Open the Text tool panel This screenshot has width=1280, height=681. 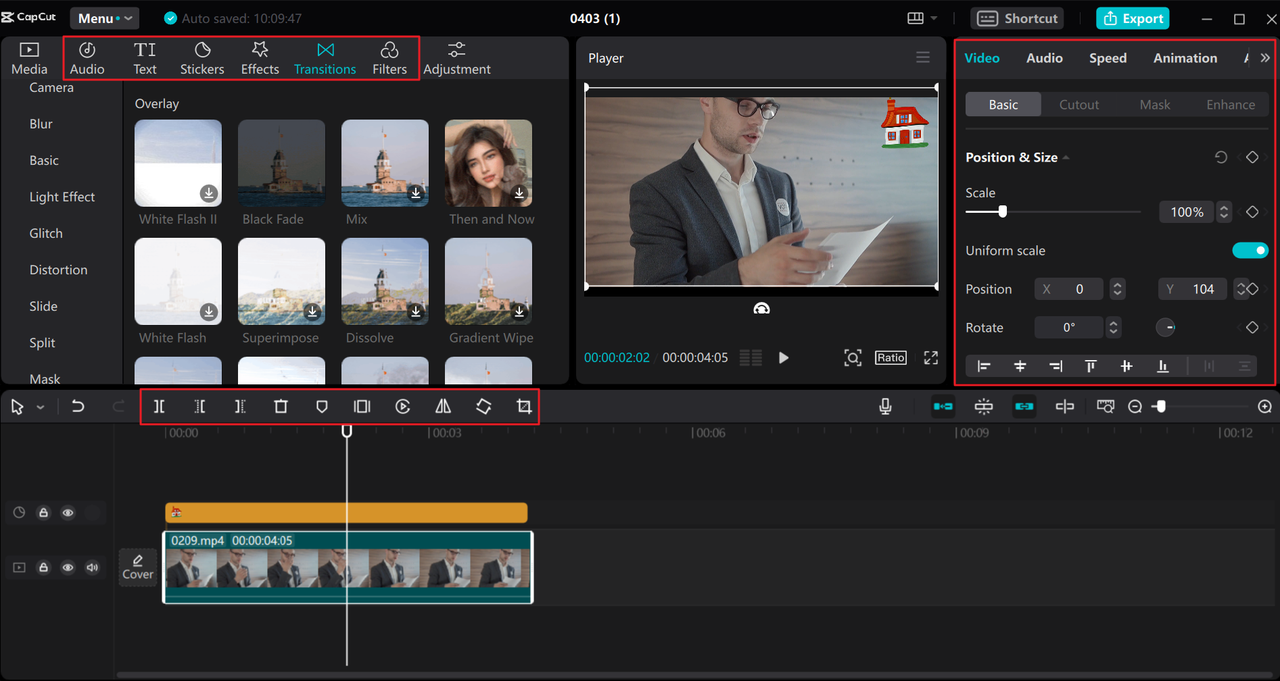pyautogui.click(x=145, y=58)
